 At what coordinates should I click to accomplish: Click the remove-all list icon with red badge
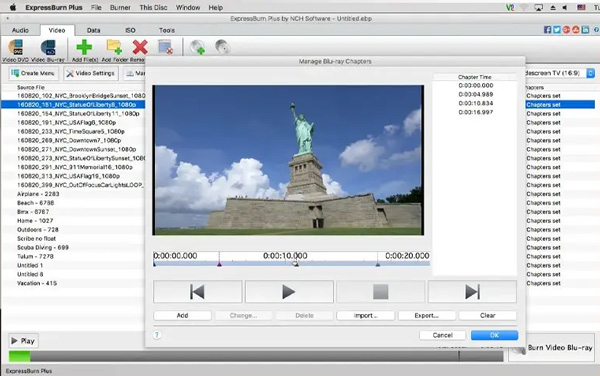pos(165,47)
